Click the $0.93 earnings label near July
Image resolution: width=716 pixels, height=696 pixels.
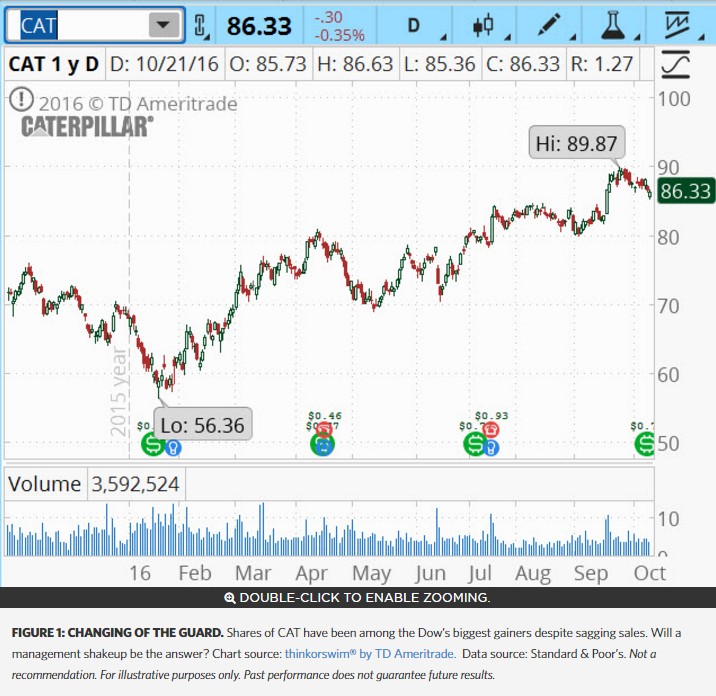click(x=492, y=416)
